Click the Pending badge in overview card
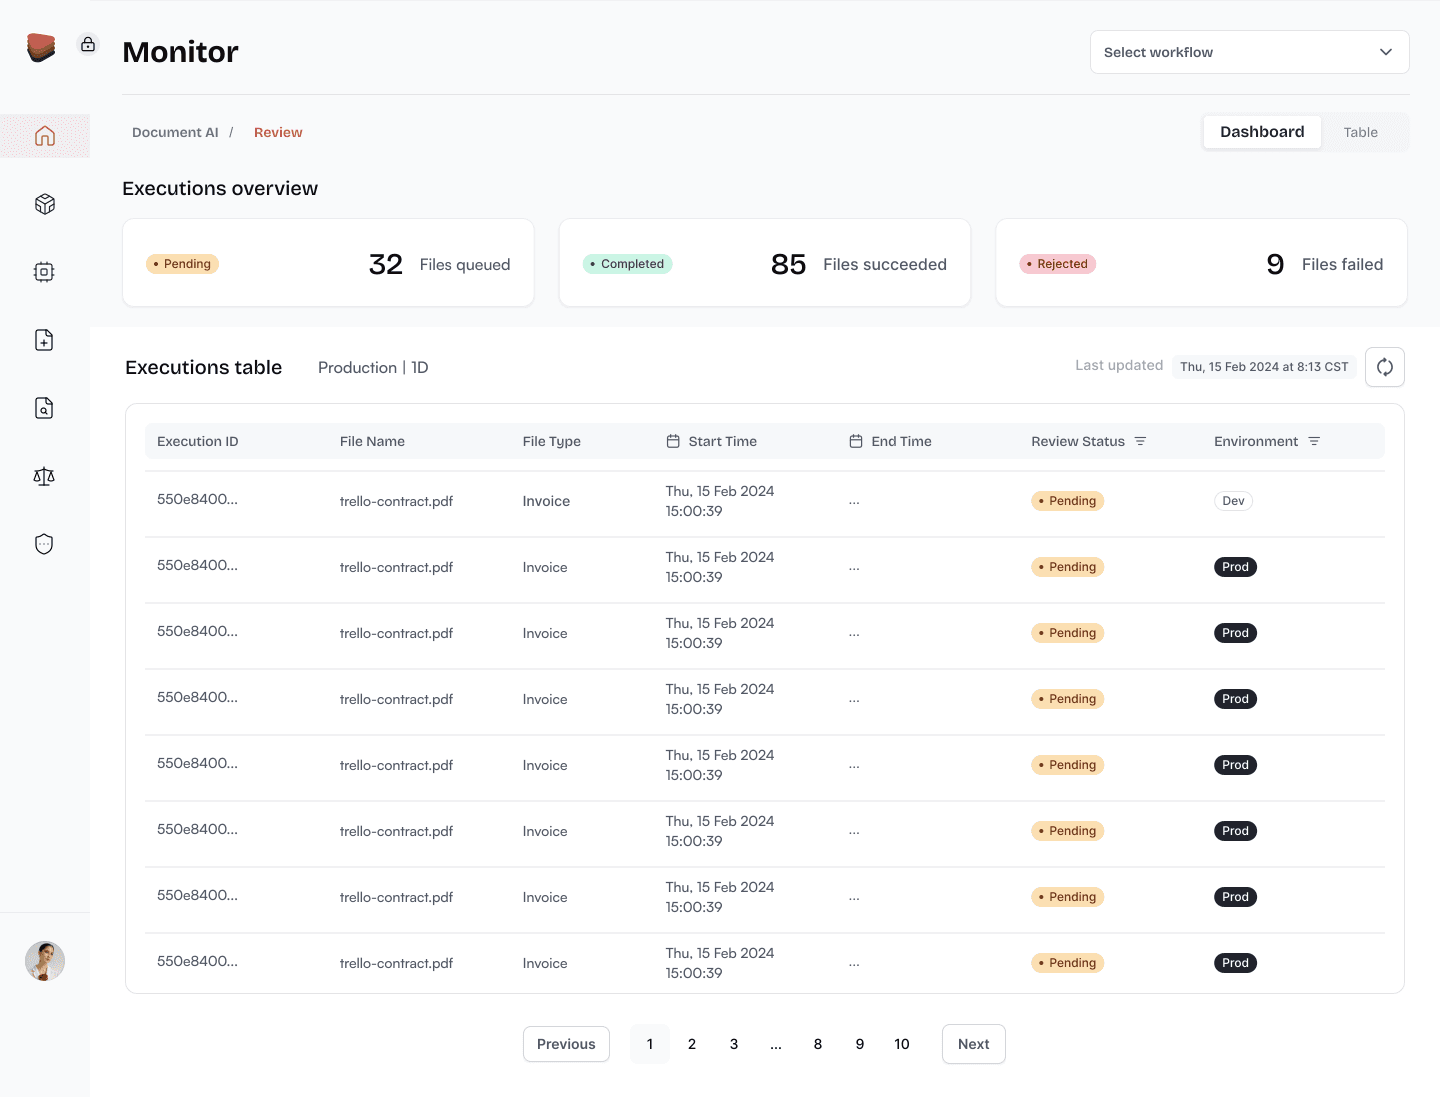 click(182, 264)
